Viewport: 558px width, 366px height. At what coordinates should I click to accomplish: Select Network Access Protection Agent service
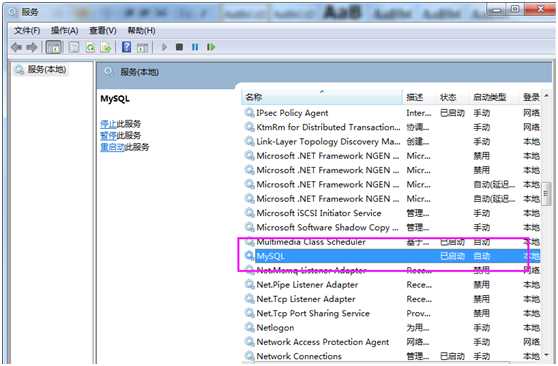pyautogui.click(x=391, y=342)
